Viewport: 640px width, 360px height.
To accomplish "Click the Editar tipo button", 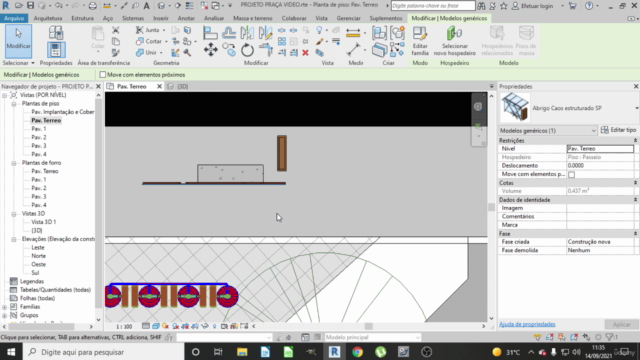I will coord(618,130).
